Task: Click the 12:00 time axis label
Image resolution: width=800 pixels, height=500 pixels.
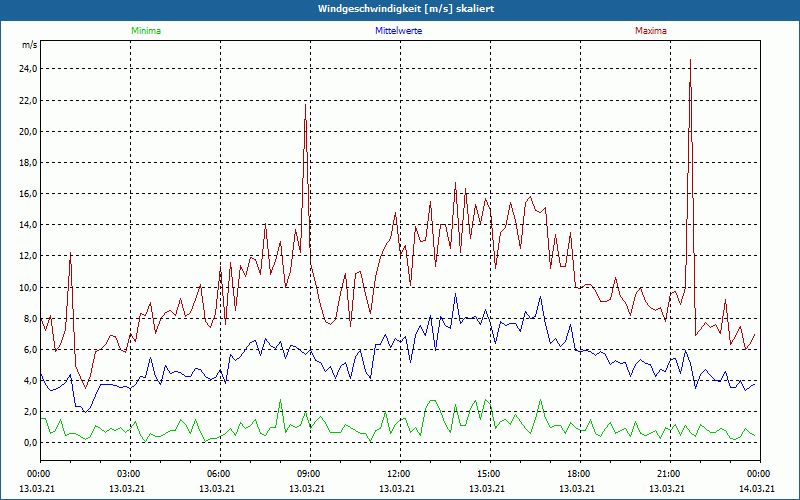Action: tap(397, 473)
